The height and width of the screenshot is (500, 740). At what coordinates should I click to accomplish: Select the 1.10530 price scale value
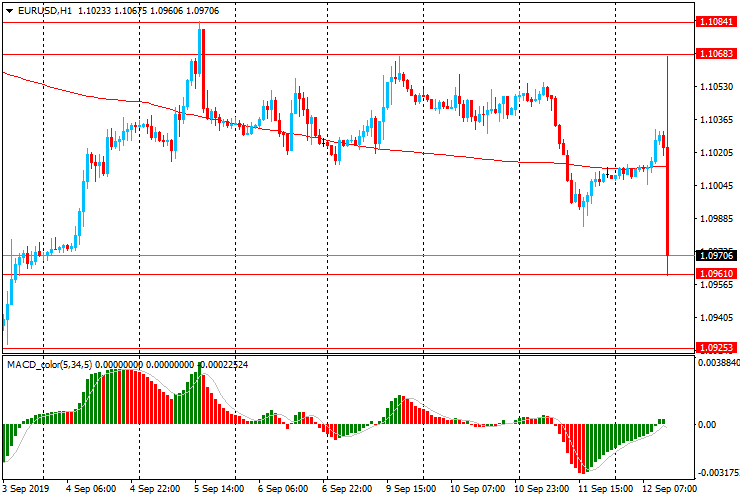tap(717, 87)
